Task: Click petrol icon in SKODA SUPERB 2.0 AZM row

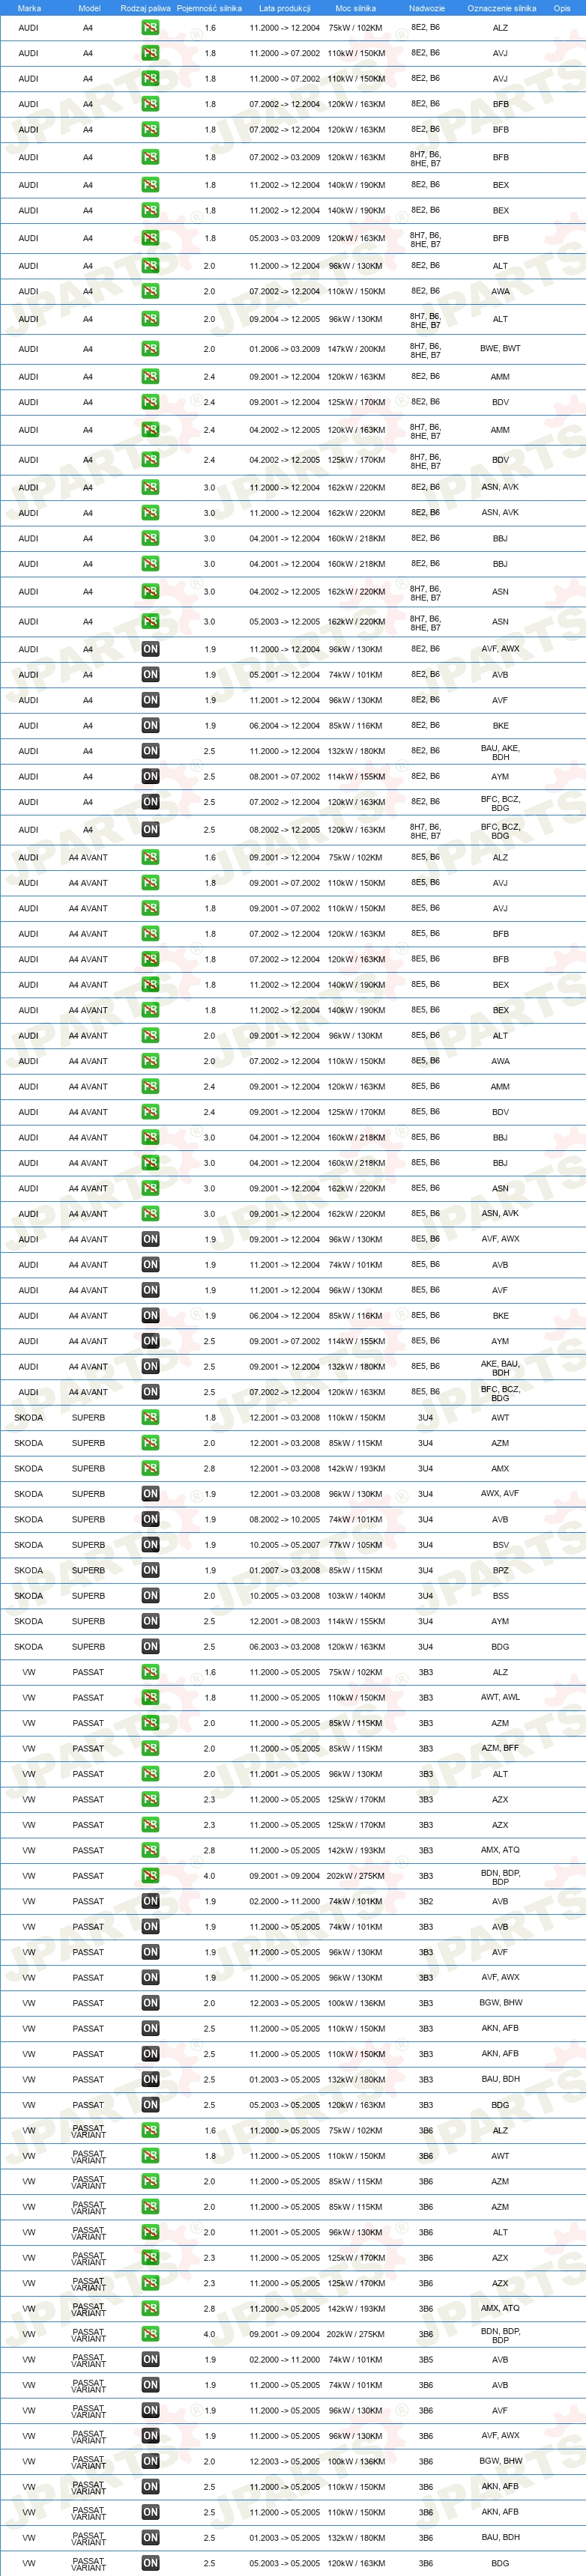Action: click(x=150, y=1443)
